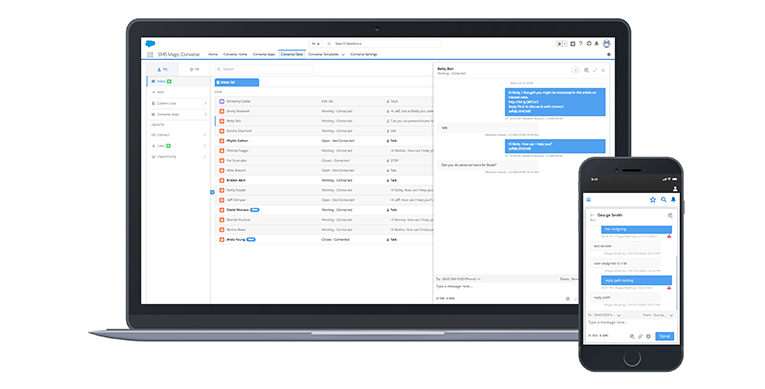Expand Betty Bell conversation panel fullscreen
The height and width of the screenshot is (389, 765).
click(x=595, y=70)
